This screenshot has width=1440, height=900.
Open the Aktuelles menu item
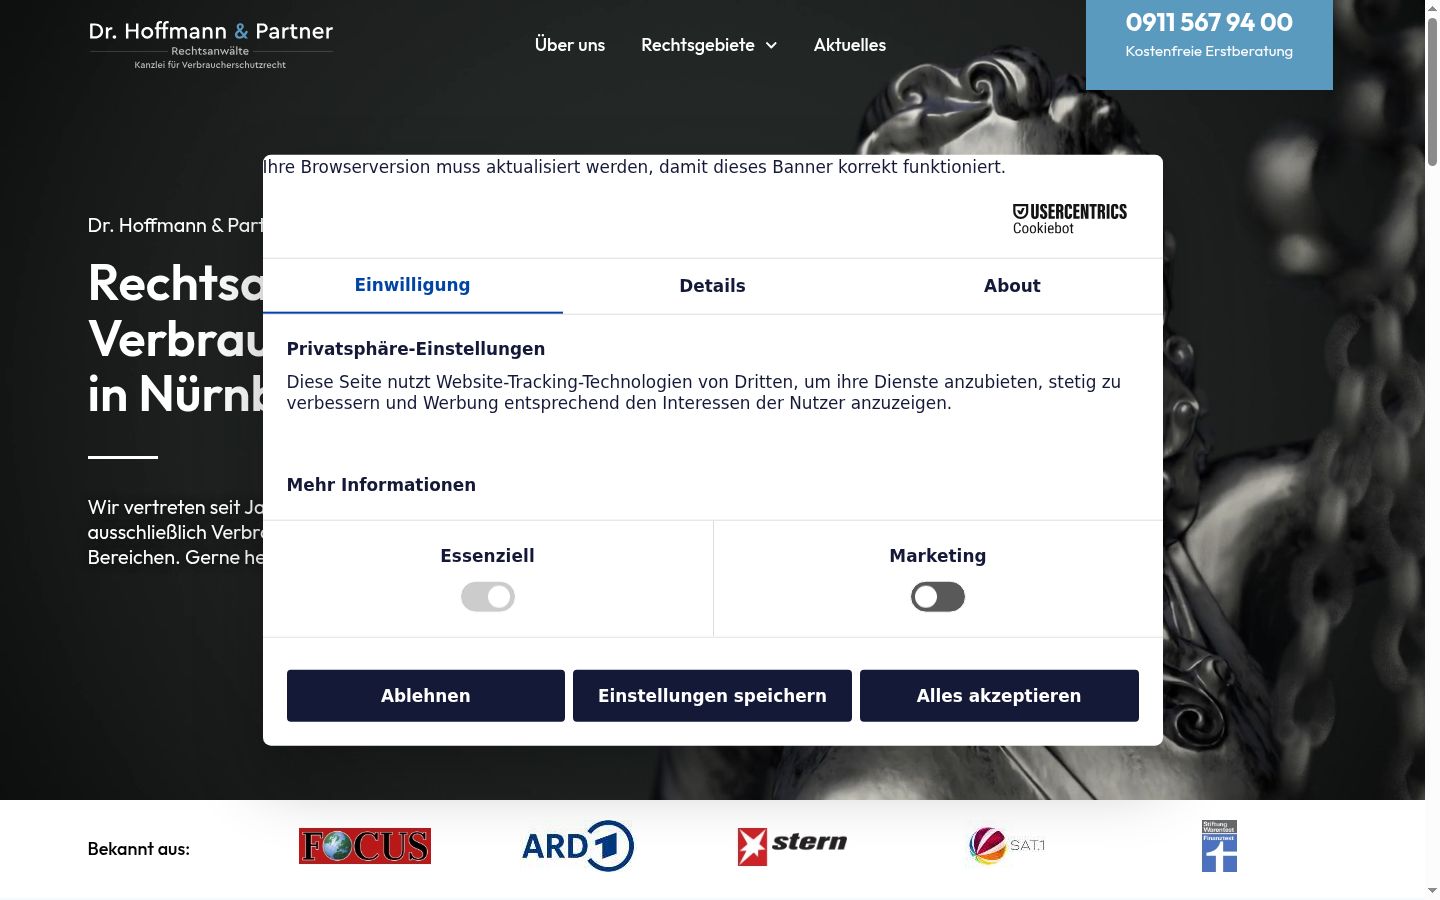click(x=850, y=45)
